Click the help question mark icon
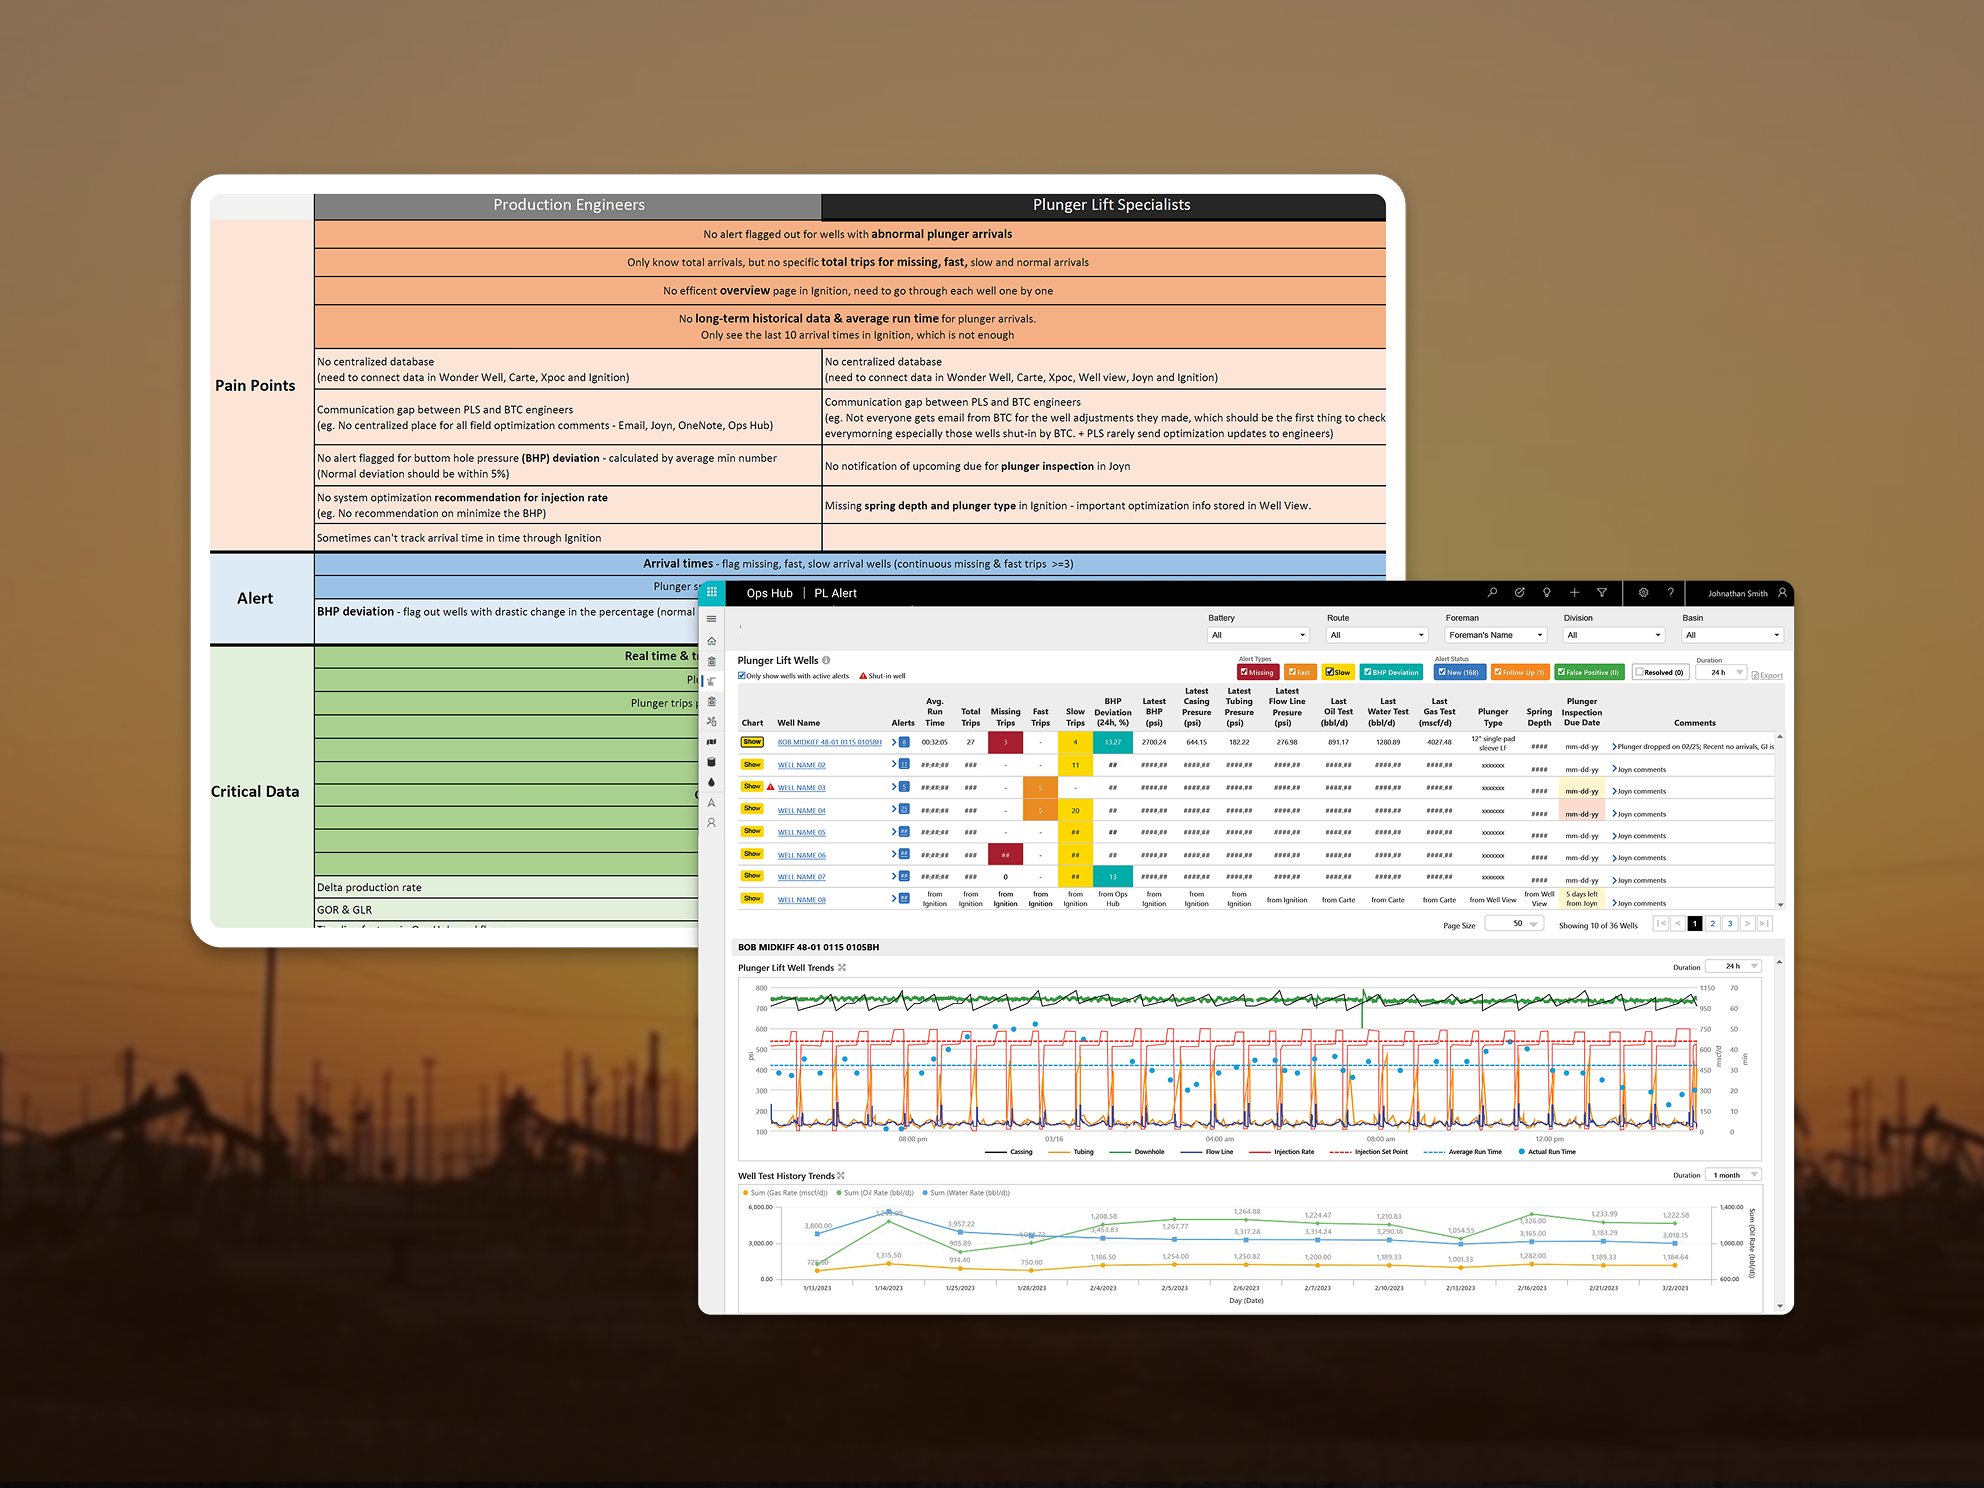Screen dimensions: 1984x1488 1670,593
